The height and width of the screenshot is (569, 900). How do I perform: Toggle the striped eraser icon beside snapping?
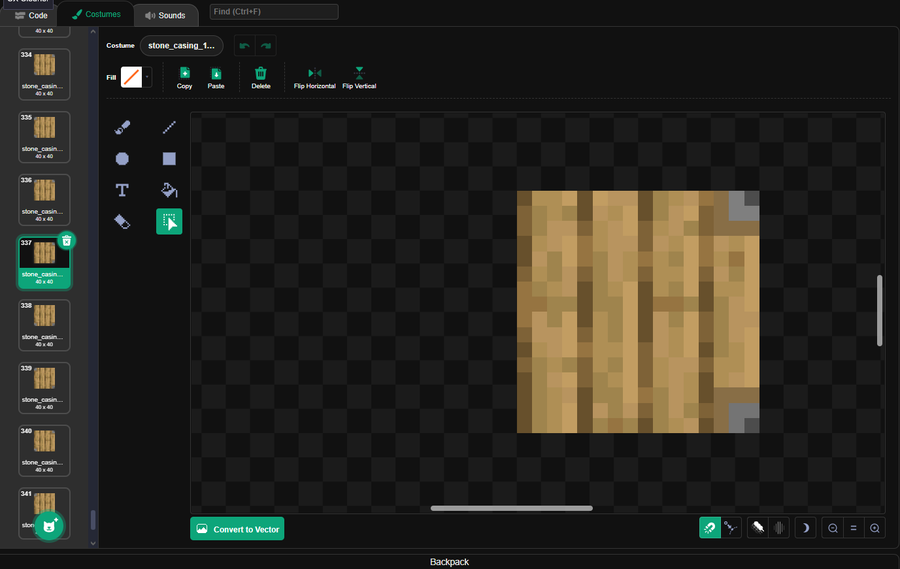(758, 528)
